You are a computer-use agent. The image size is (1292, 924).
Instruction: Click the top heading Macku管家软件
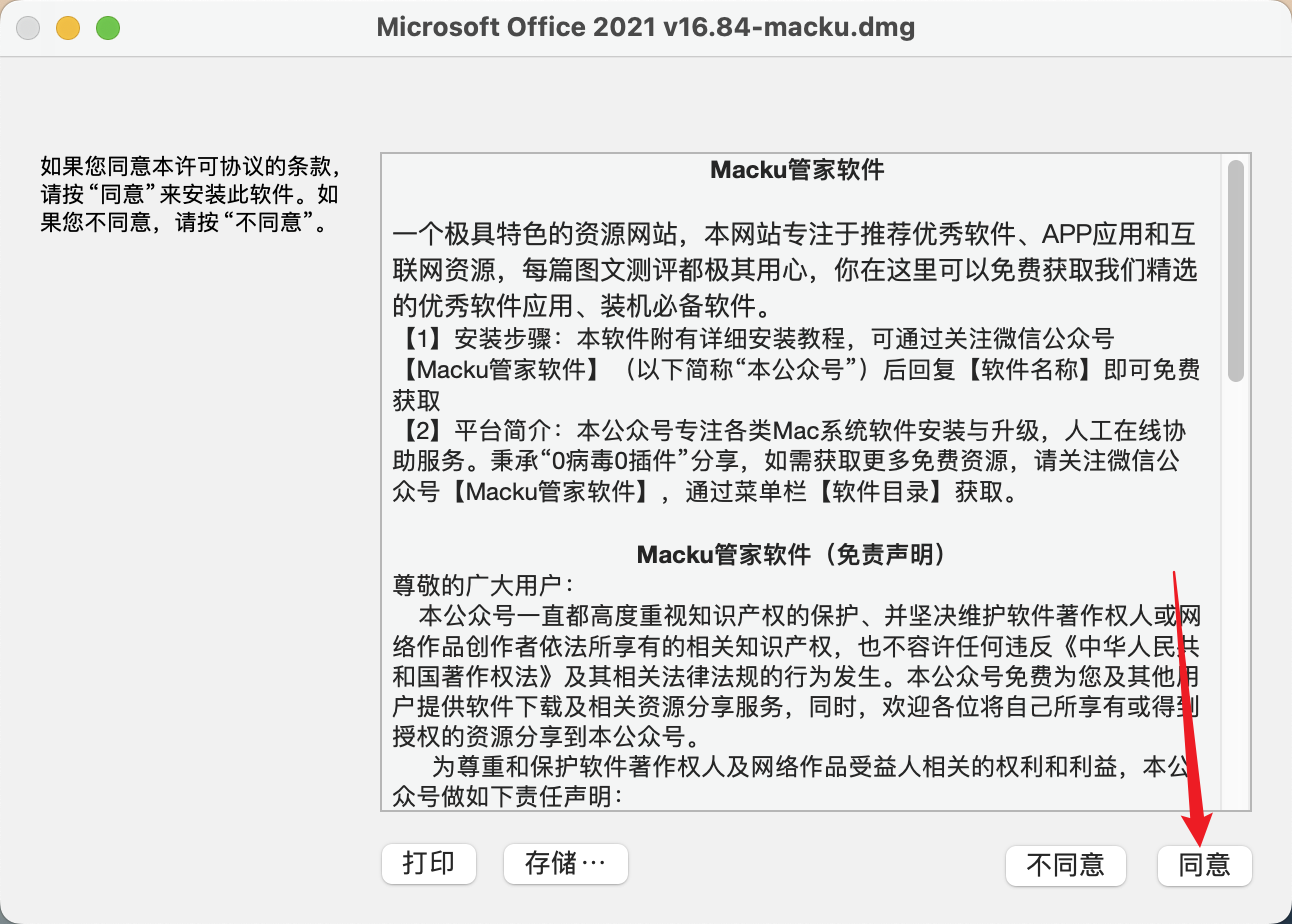point(797,170)
